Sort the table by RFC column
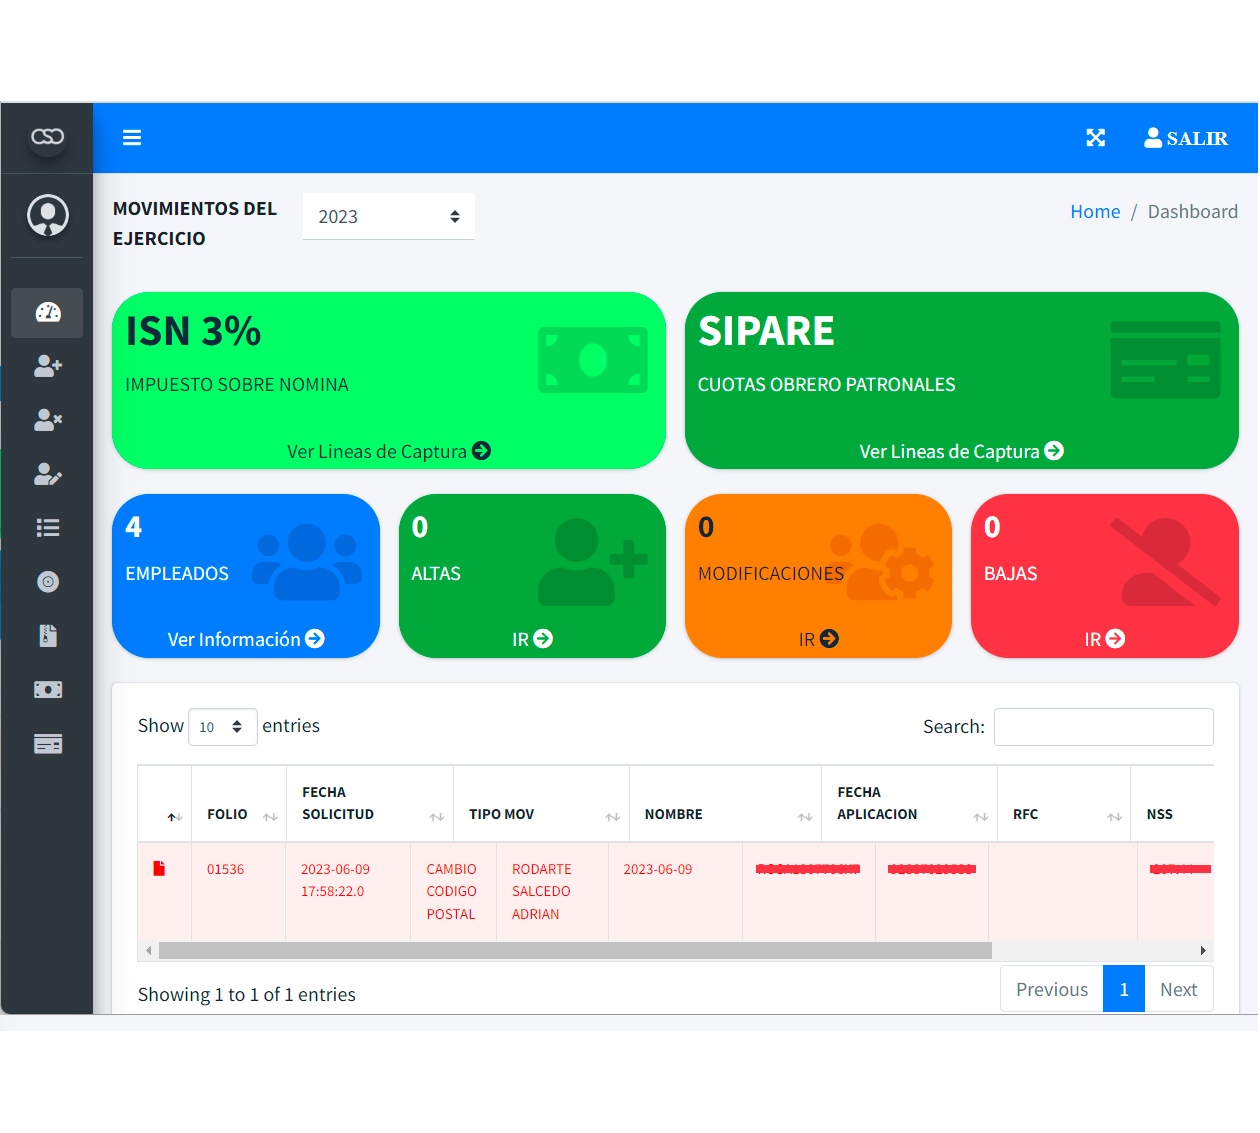The height and width of the screenshot is (1133, 1260). pyautogui.click(x=1064, y=805)
